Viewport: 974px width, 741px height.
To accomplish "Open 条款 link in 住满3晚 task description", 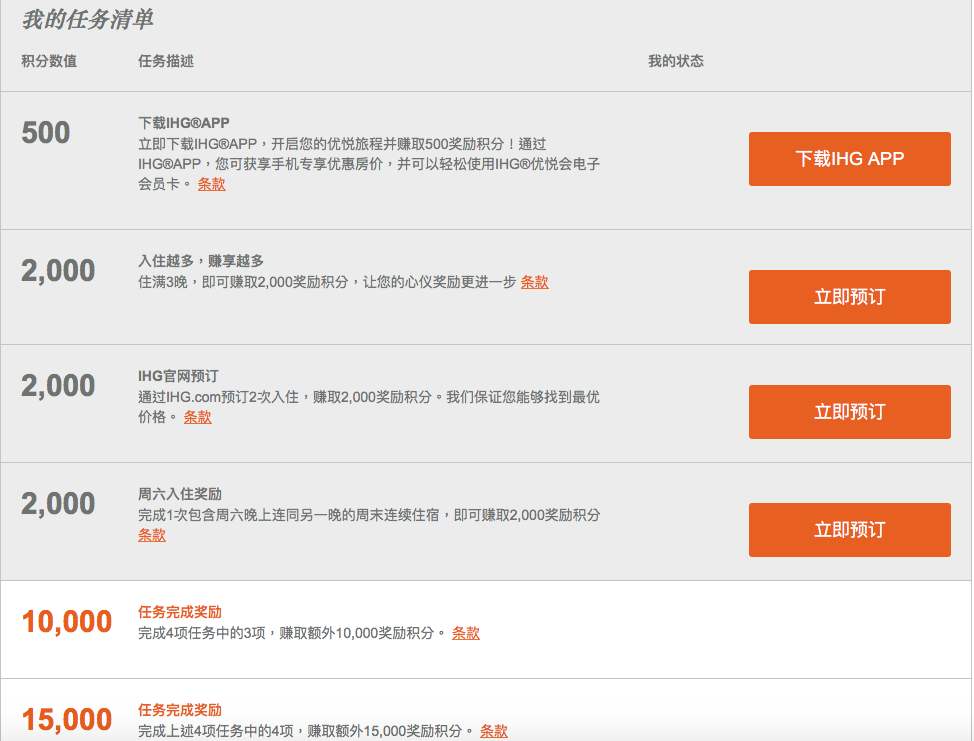I will point(534,282).
